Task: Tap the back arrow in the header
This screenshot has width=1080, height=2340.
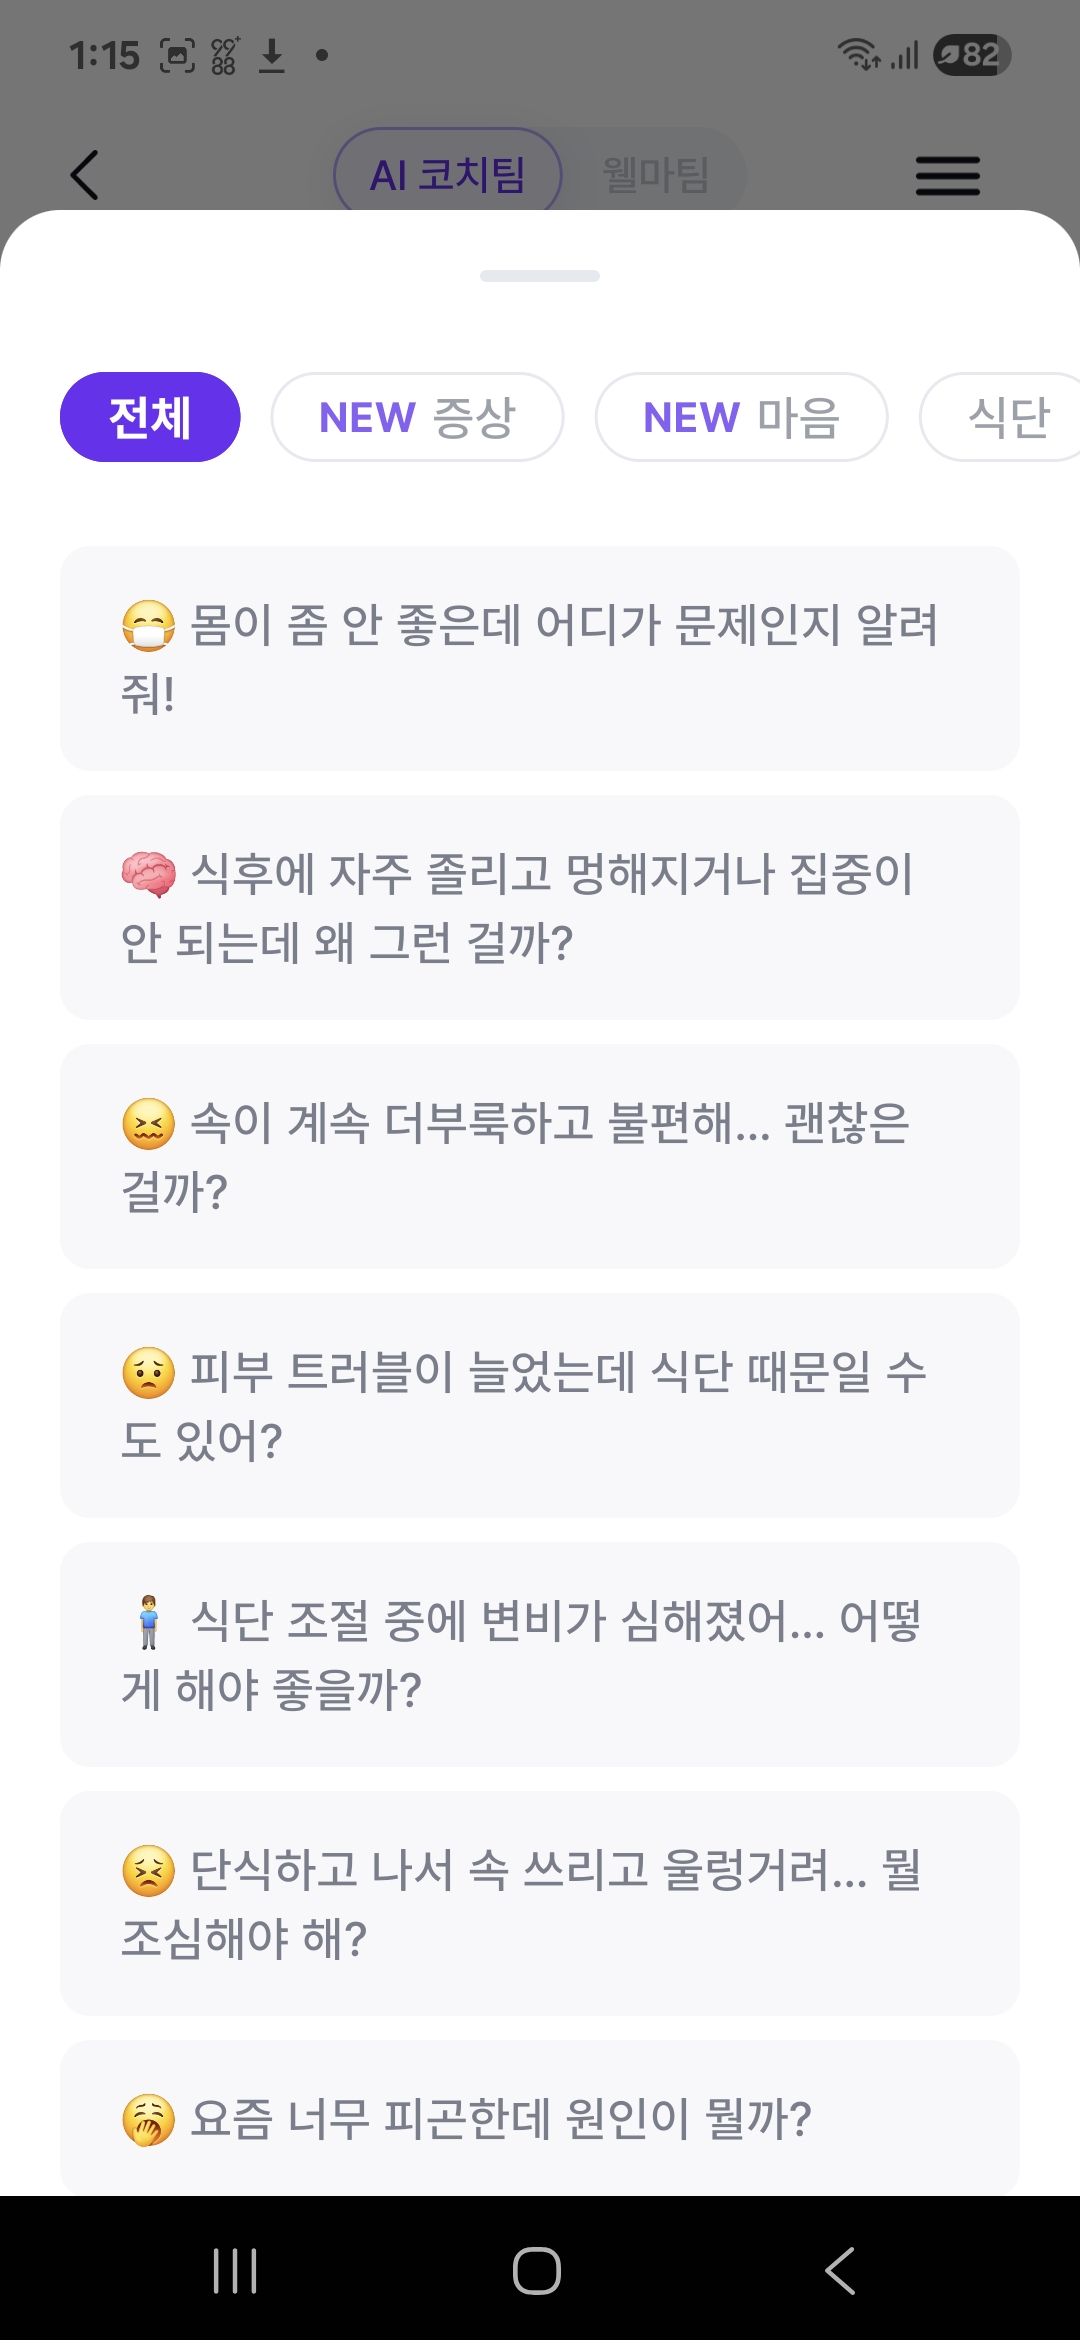Action: point(85,175)
